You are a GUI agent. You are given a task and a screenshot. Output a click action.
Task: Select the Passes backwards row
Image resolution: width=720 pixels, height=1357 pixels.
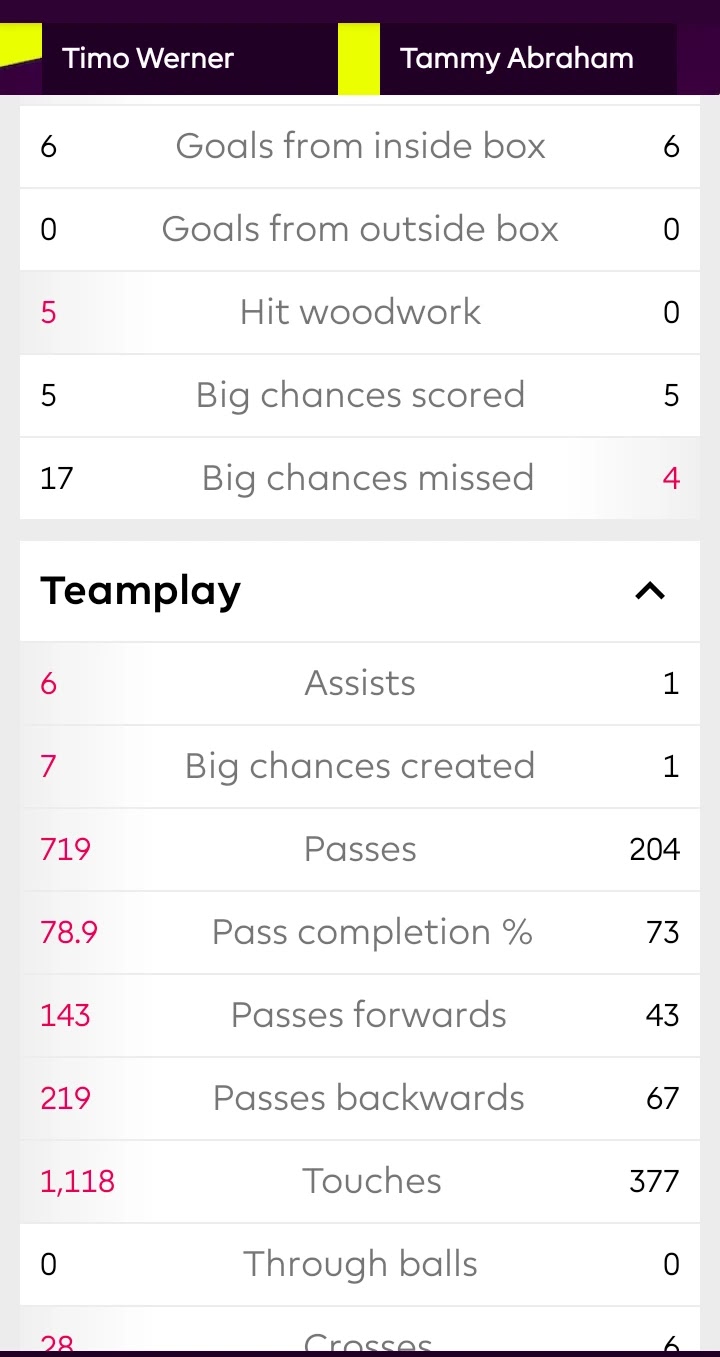point(360,1099)
